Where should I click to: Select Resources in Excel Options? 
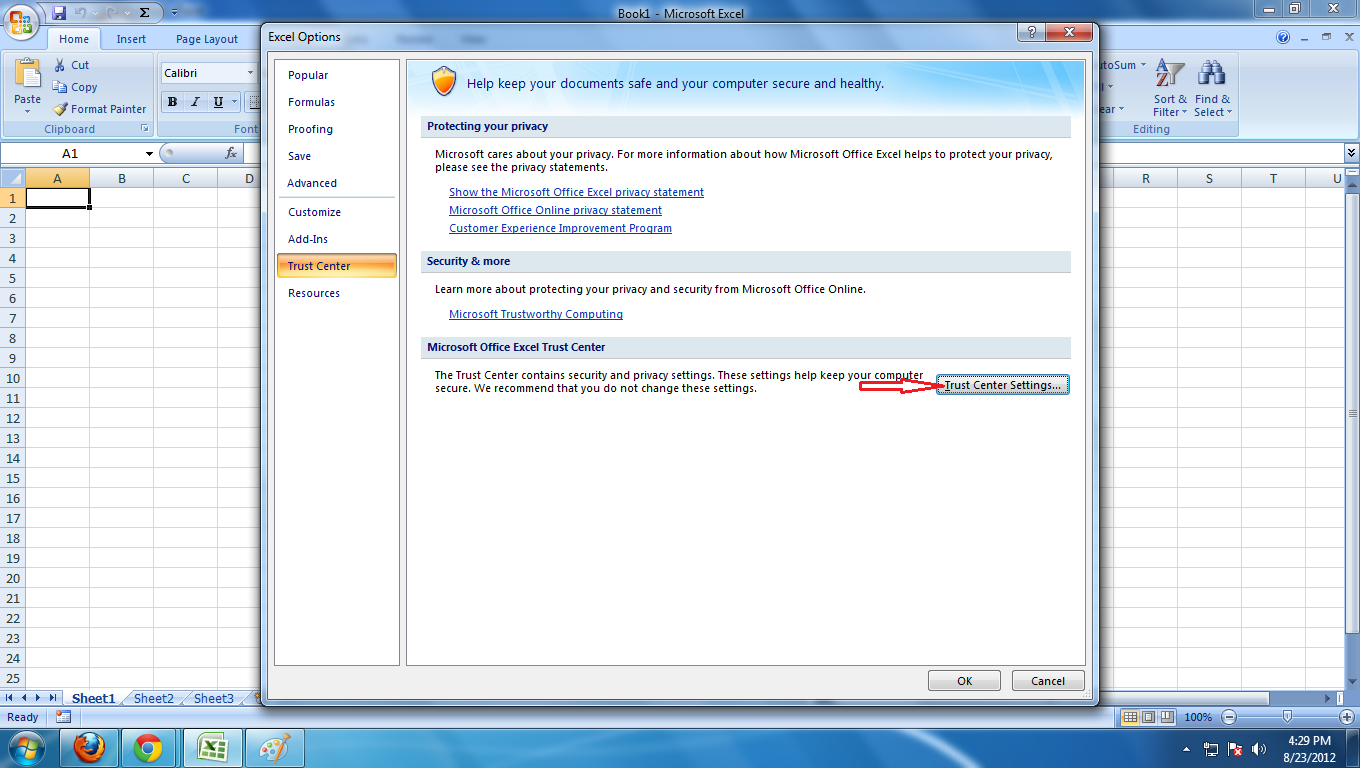pyautogui.click(x=336, y=293)
